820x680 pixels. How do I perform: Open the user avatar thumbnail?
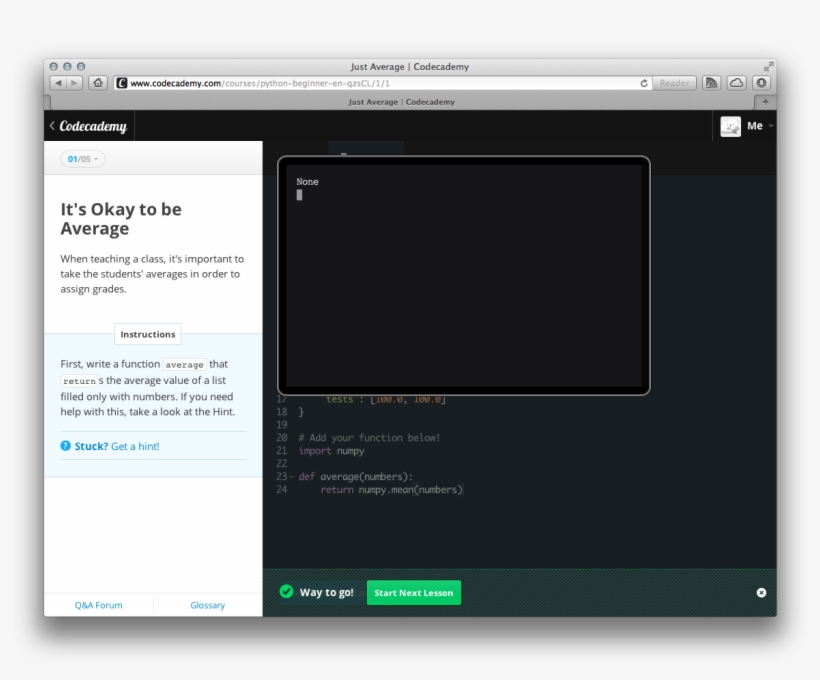[731, 126]
